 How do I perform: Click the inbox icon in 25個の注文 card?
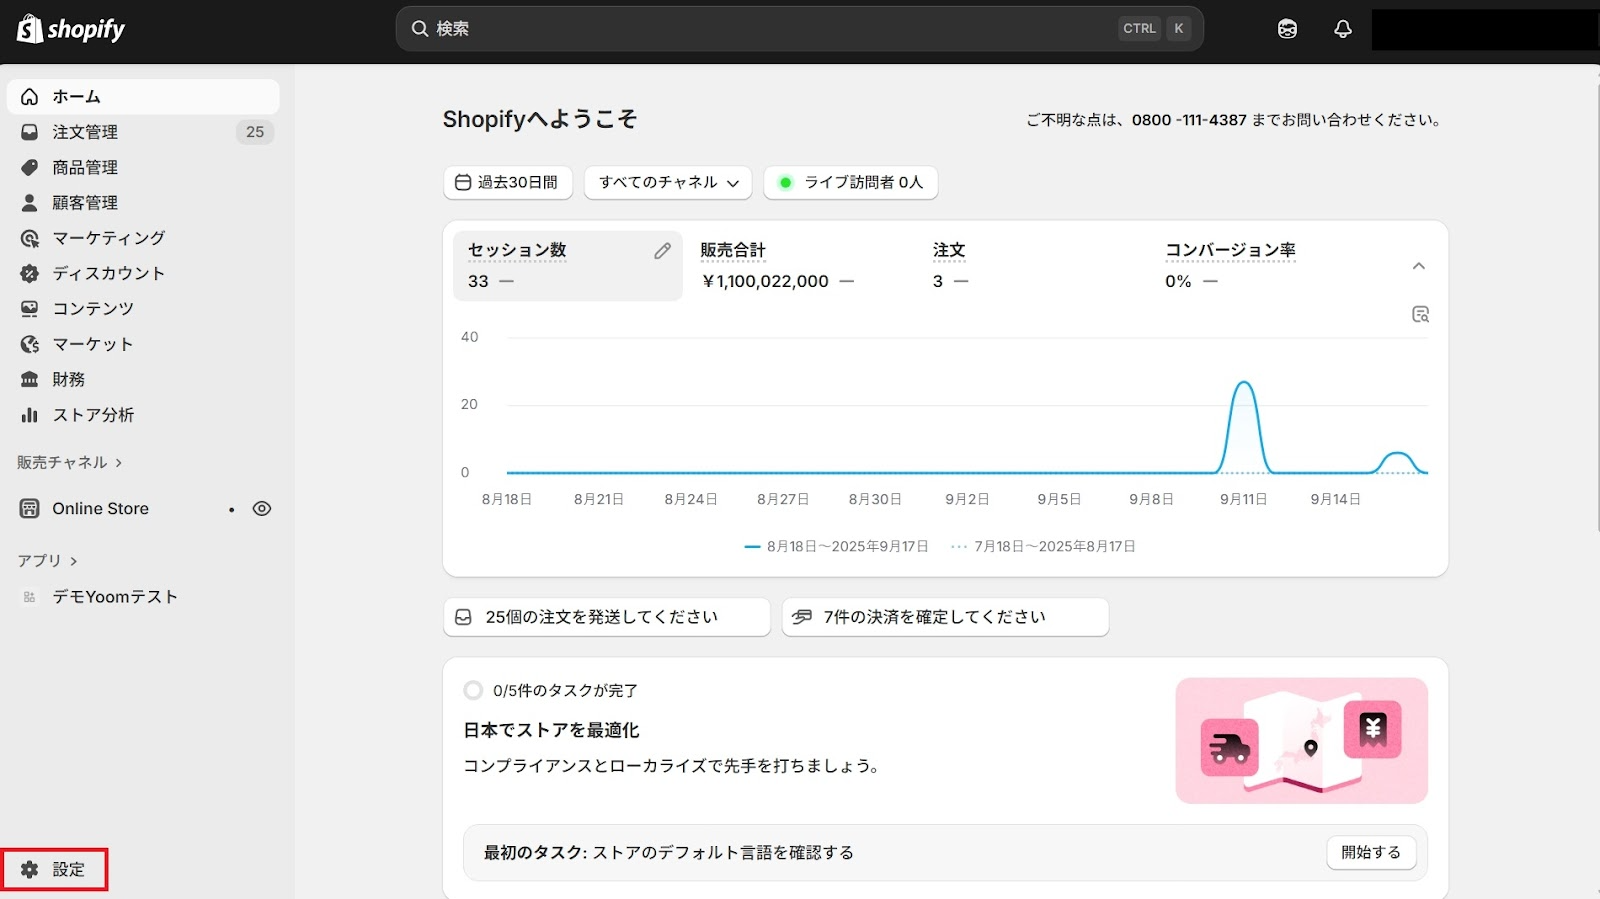[464, 618]
